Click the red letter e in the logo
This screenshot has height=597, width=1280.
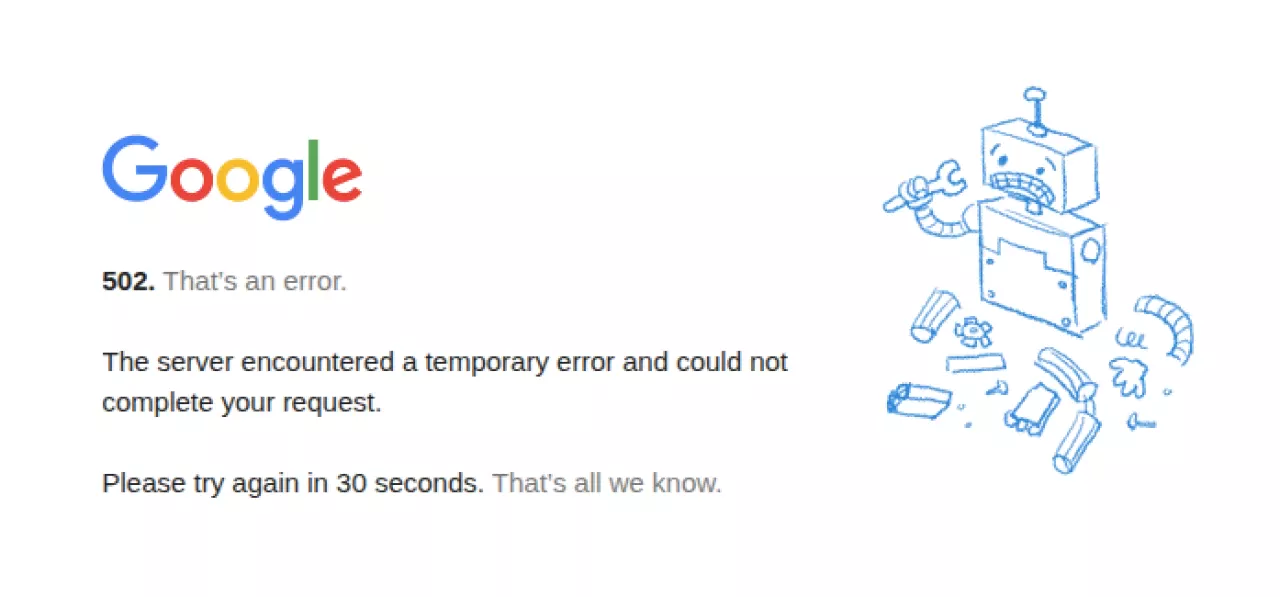(x=342, y=178)
